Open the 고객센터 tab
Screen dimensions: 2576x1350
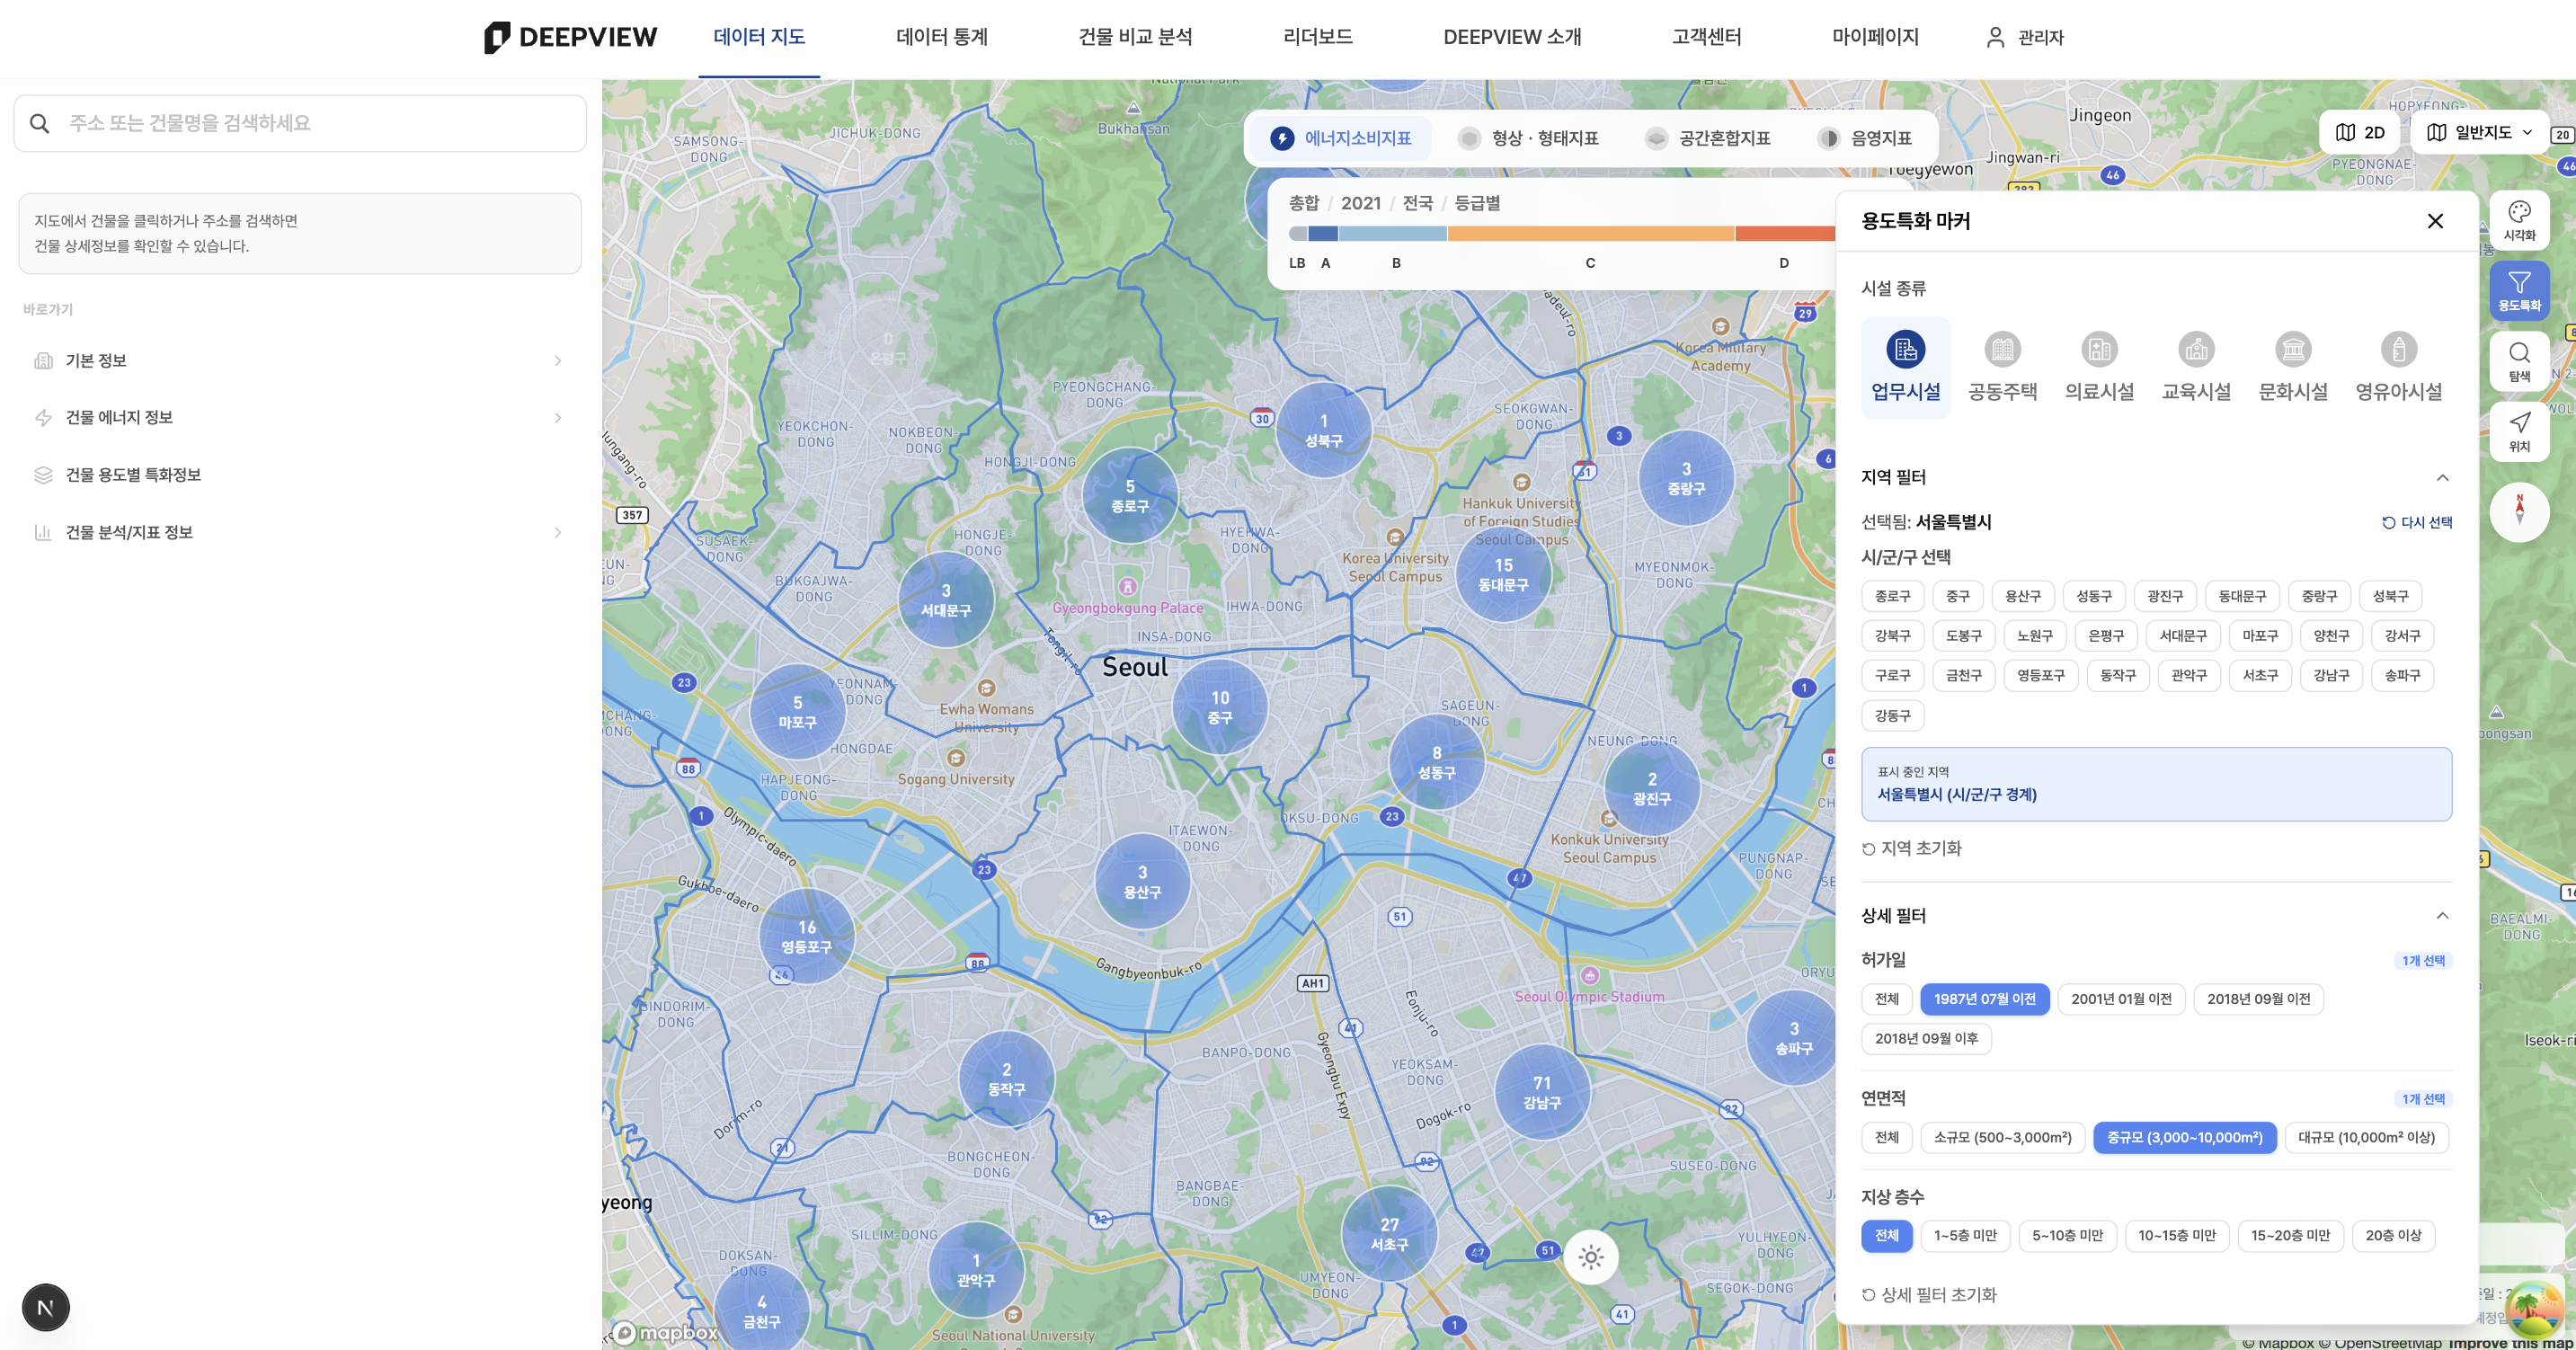tap(1706, 37)
